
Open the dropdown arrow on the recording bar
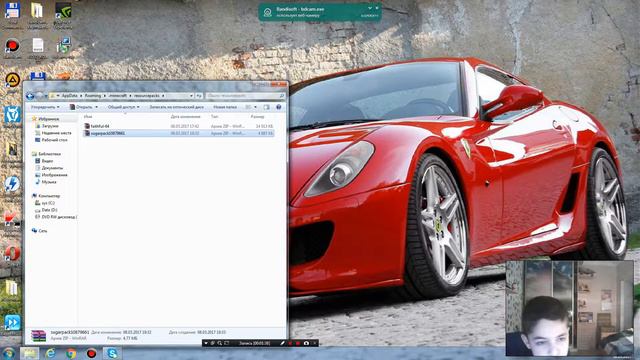click(x=206, y=343)
